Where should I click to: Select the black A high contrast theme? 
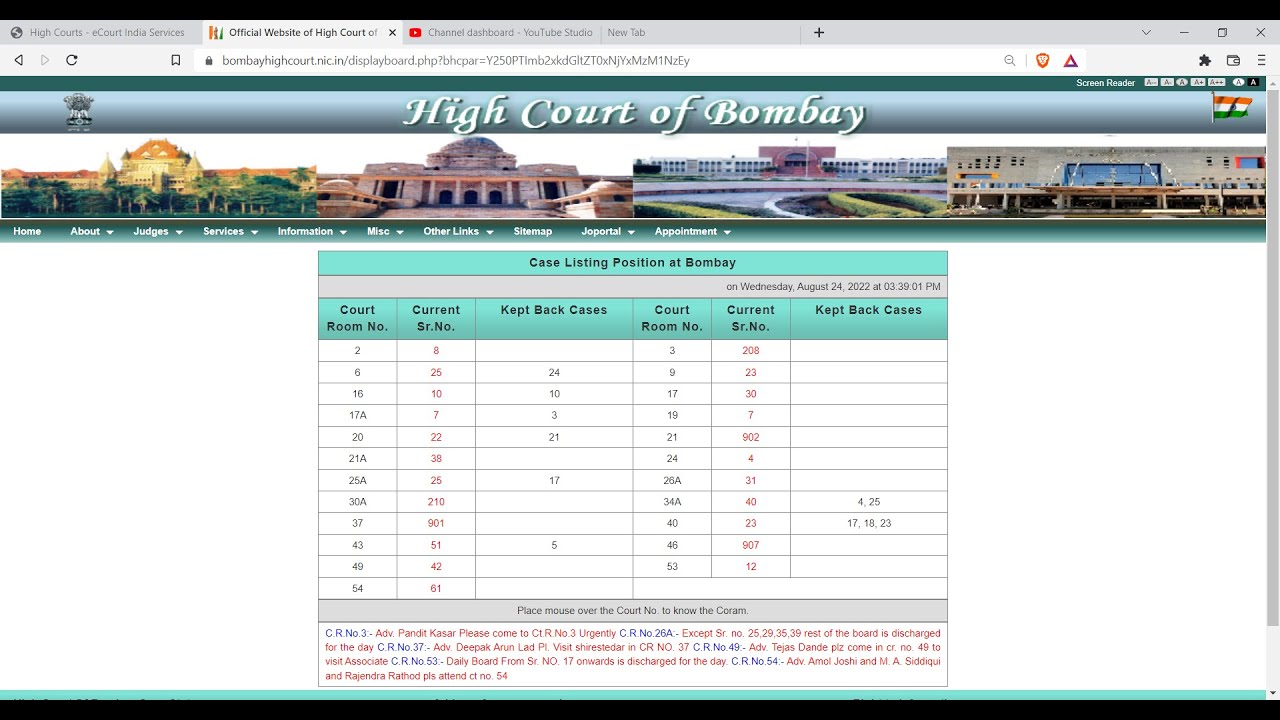[1253, 82]
